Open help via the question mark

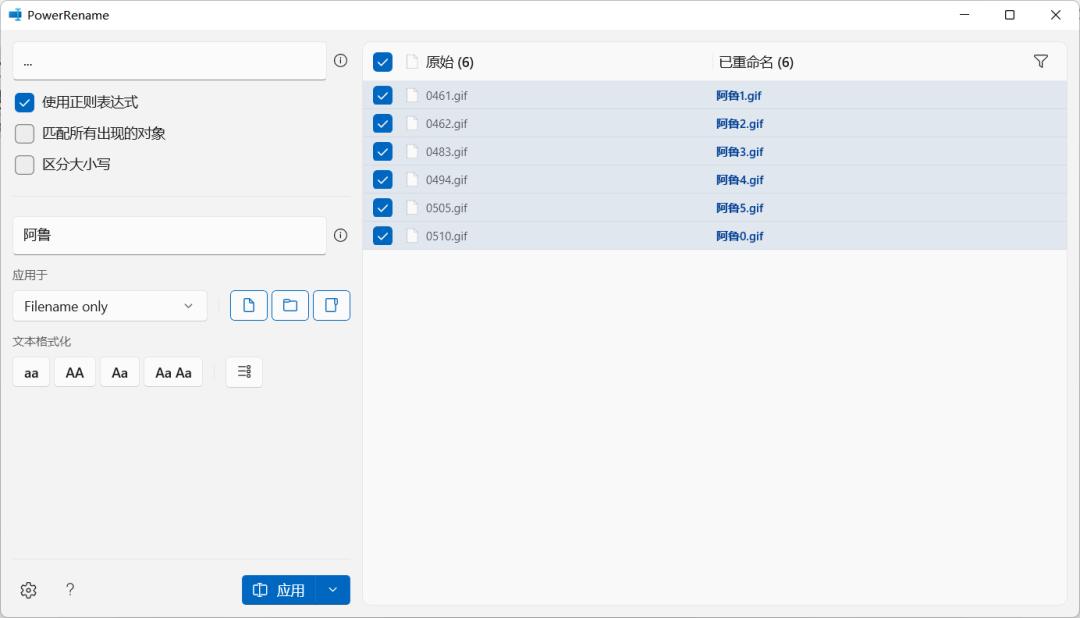(x=69, y=590)
